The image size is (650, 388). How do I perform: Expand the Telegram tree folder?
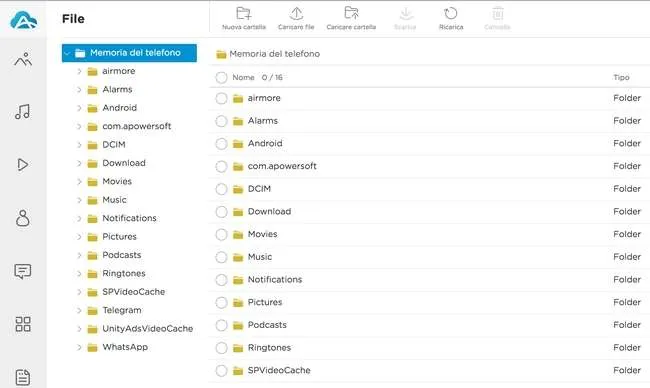click(79, 310)
